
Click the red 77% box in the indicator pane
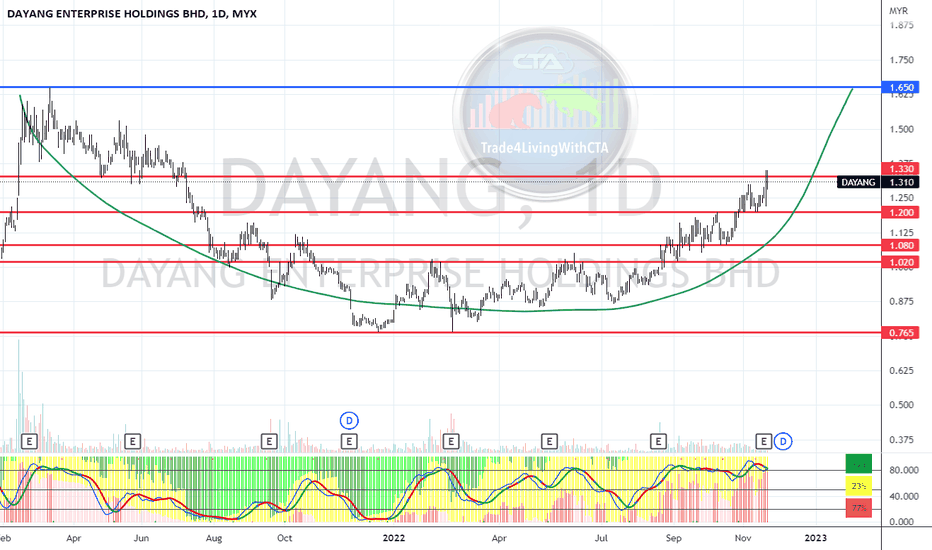pyautogui.click(x=859, y=508)
